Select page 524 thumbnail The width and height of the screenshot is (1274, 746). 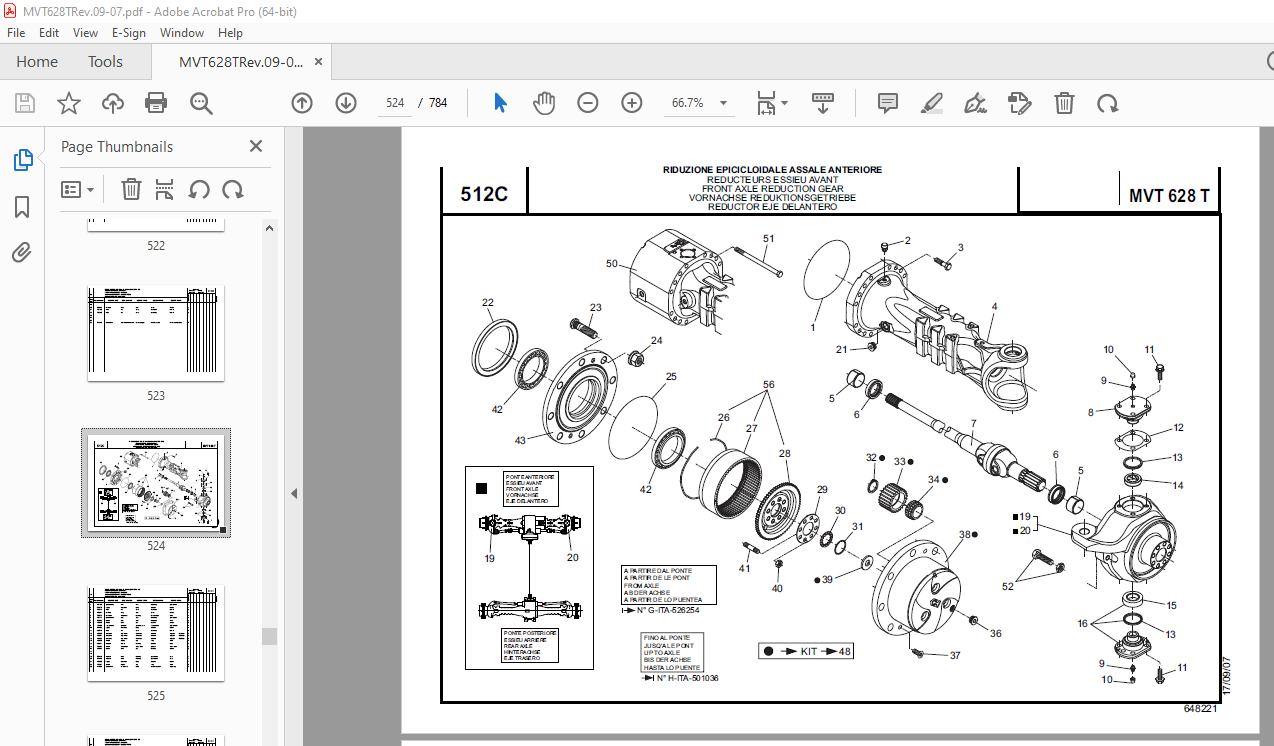pyautogui.click(x=156, y=484)
